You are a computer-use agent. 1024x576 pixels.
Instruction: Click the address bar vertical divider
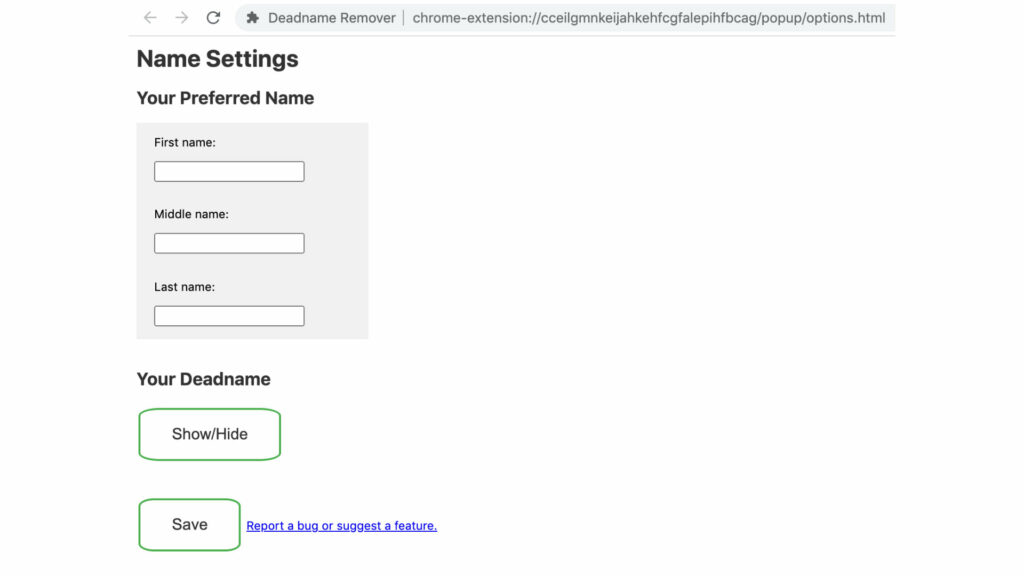pos(404,18)
